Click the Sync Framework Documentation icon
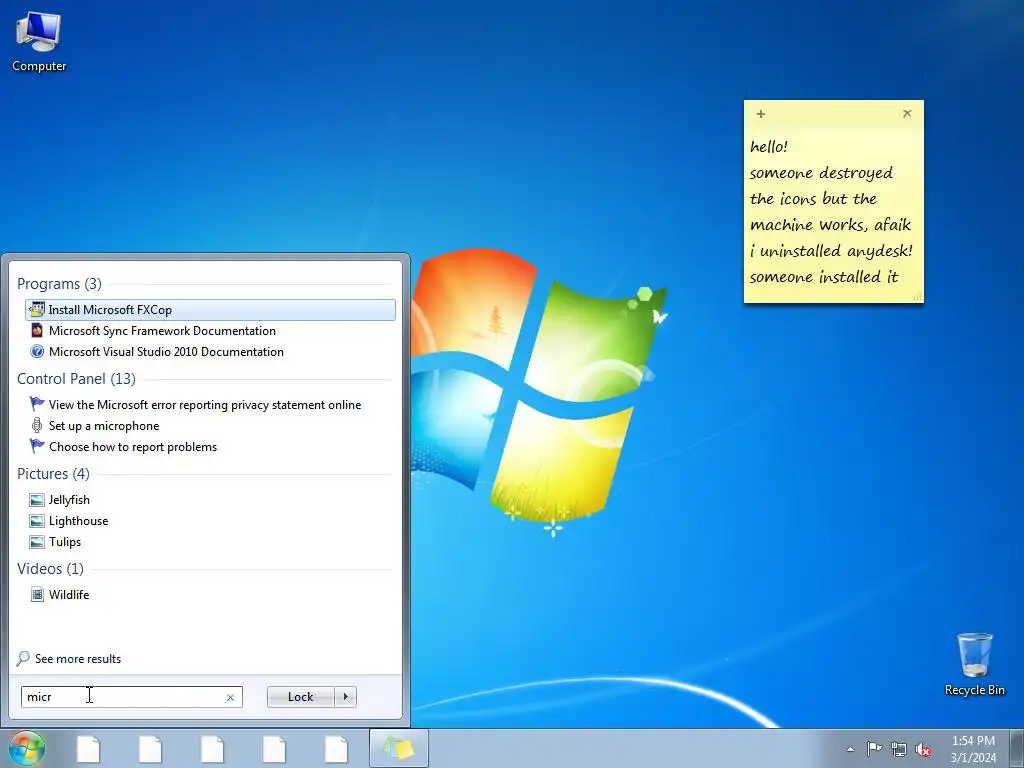1024x768 pixels. click(x=37, y=330)
